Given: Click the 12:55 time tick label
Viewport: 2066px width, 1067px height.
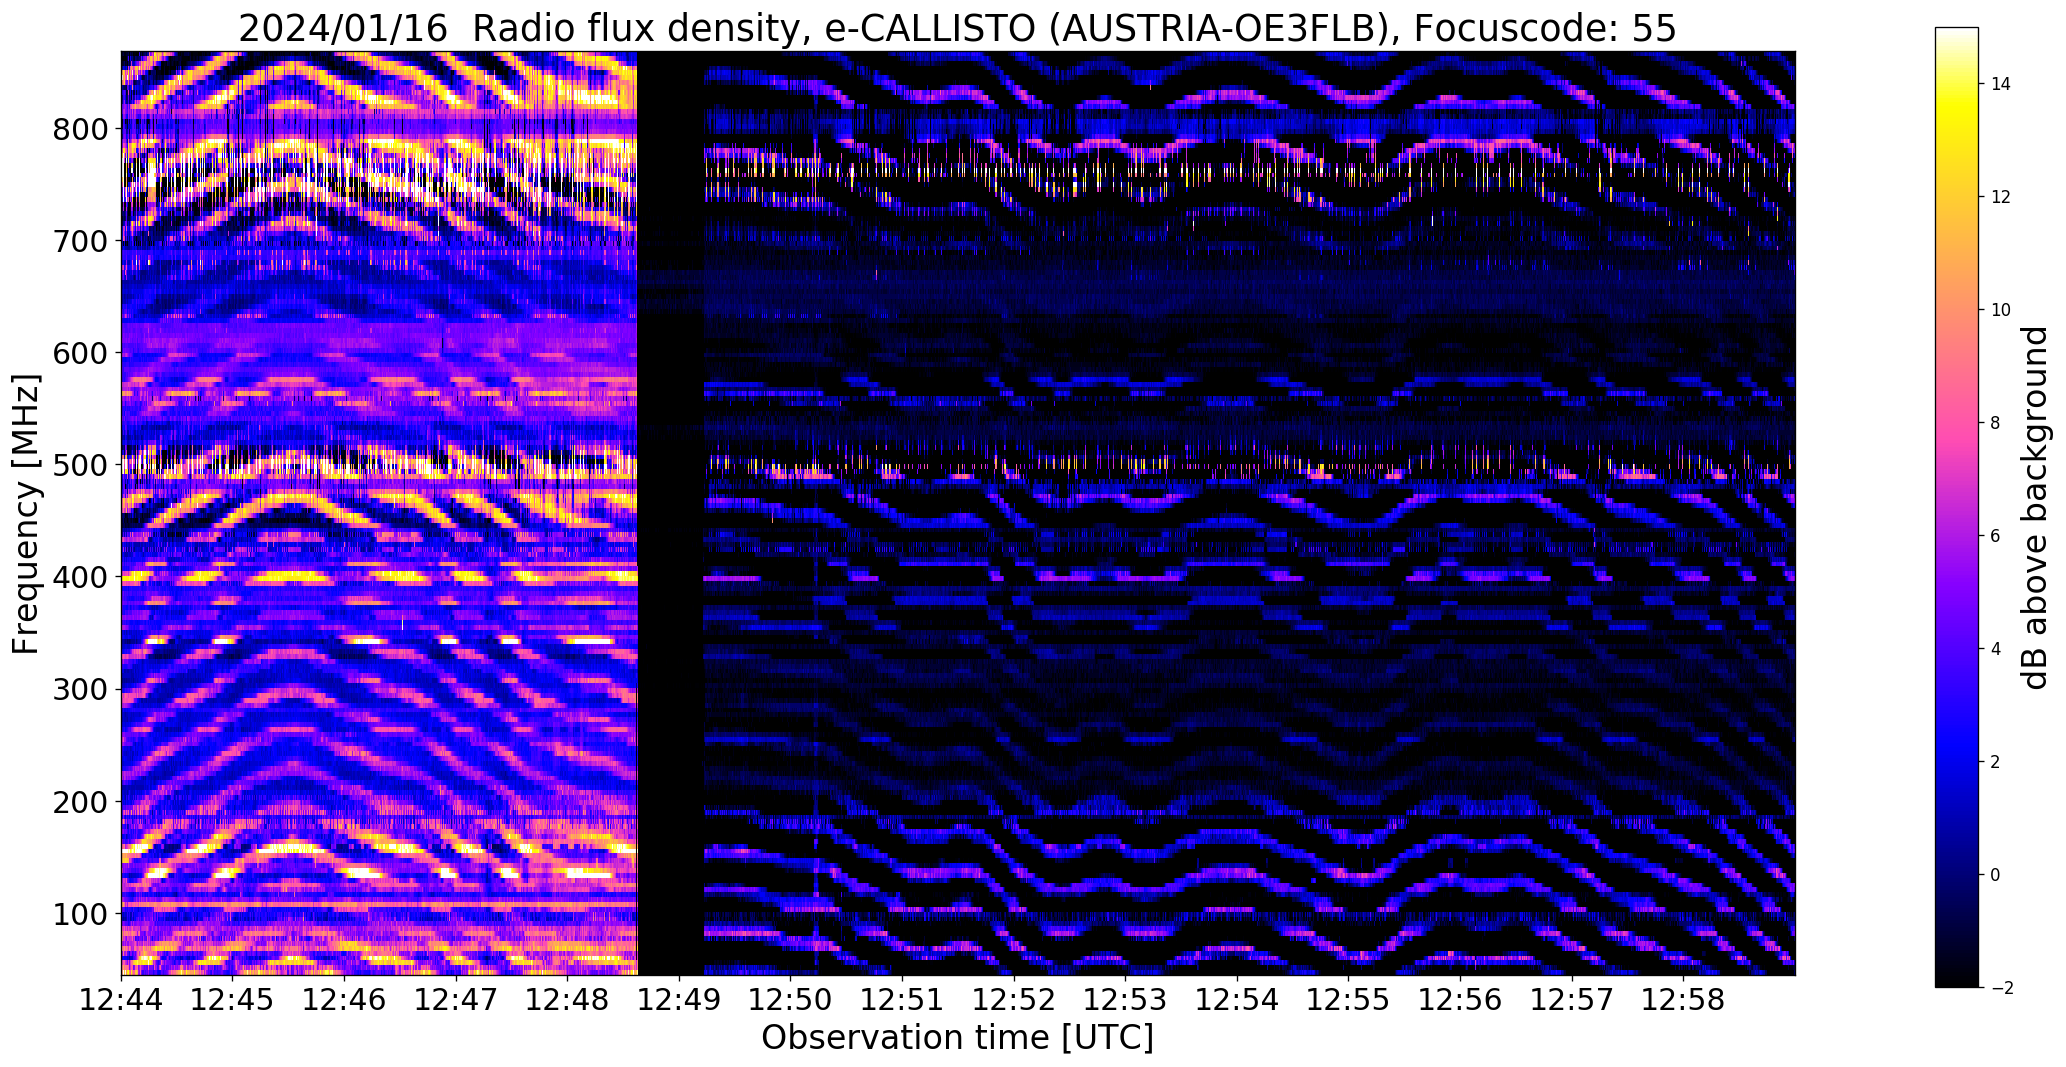Looking at the screenshot, I should click(x=1349, y=999).
